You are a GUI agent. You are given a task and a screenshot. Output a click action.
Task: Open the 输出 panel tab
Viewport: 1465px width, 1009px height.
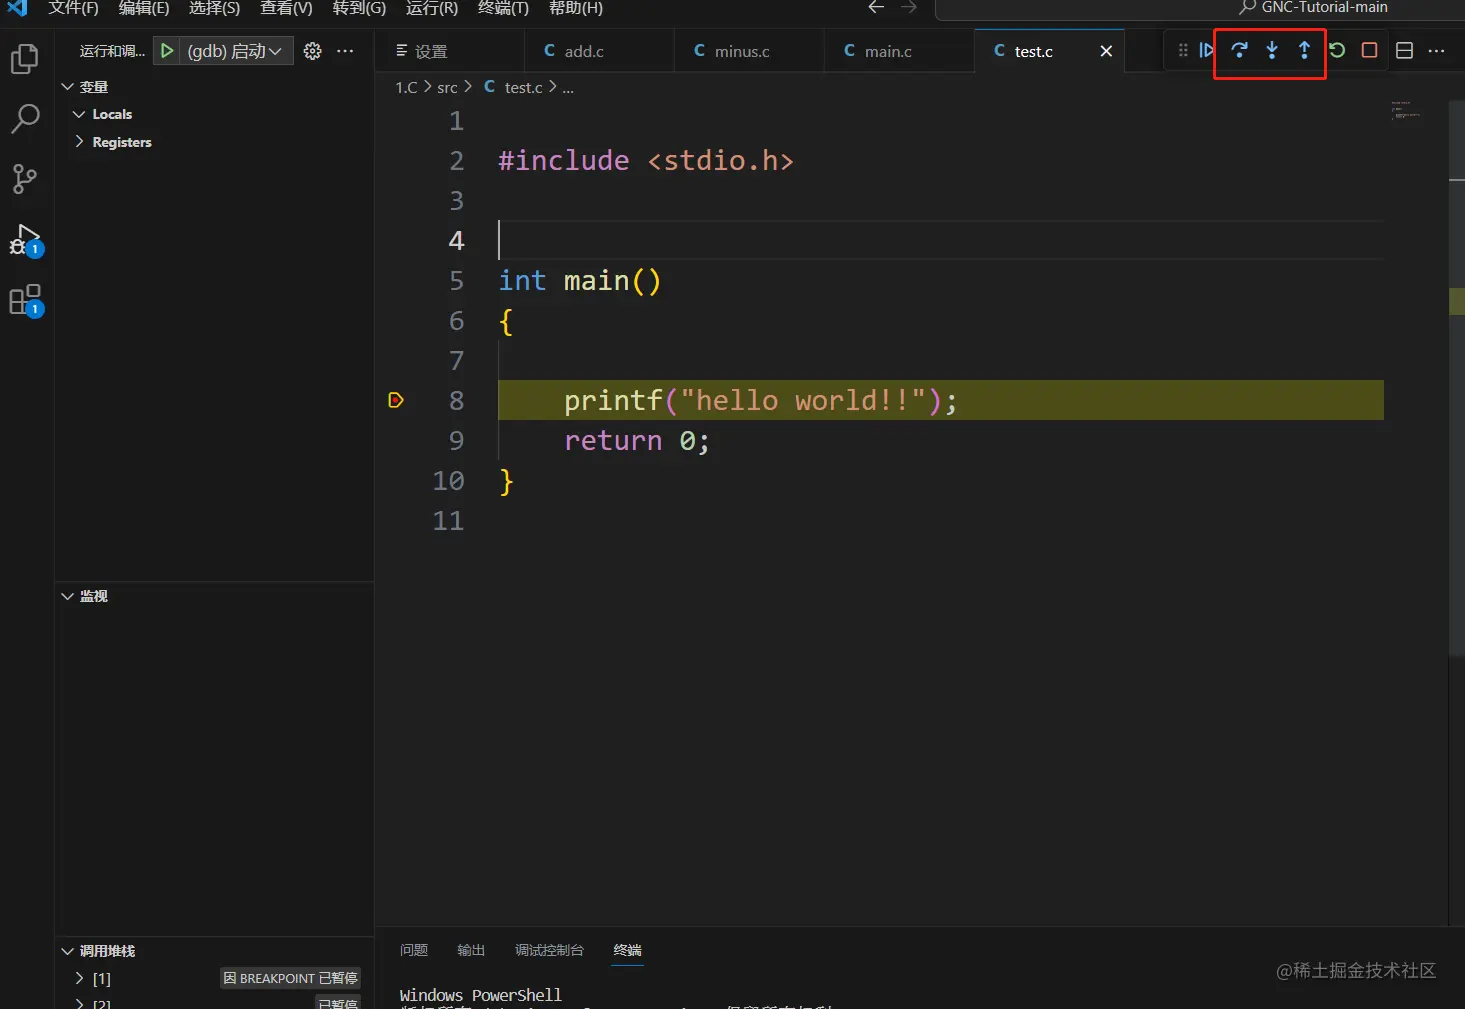click(x=471, y=950)
